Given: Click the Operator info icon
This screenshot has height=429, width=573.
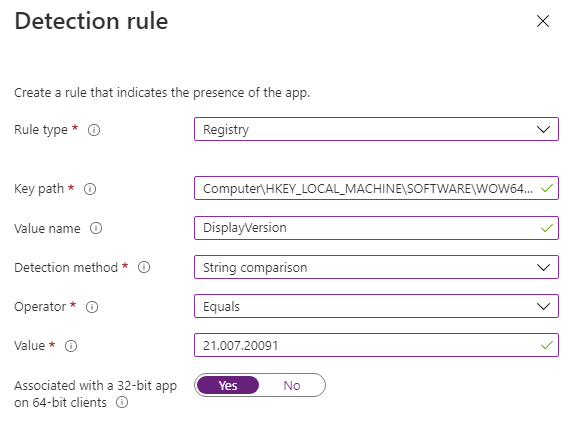Looking at the screenshot, I should [92, 307].
